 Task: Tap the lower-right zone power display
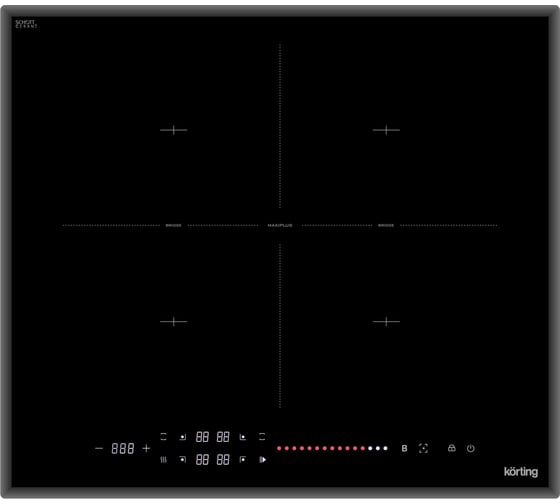coord(223,460)
